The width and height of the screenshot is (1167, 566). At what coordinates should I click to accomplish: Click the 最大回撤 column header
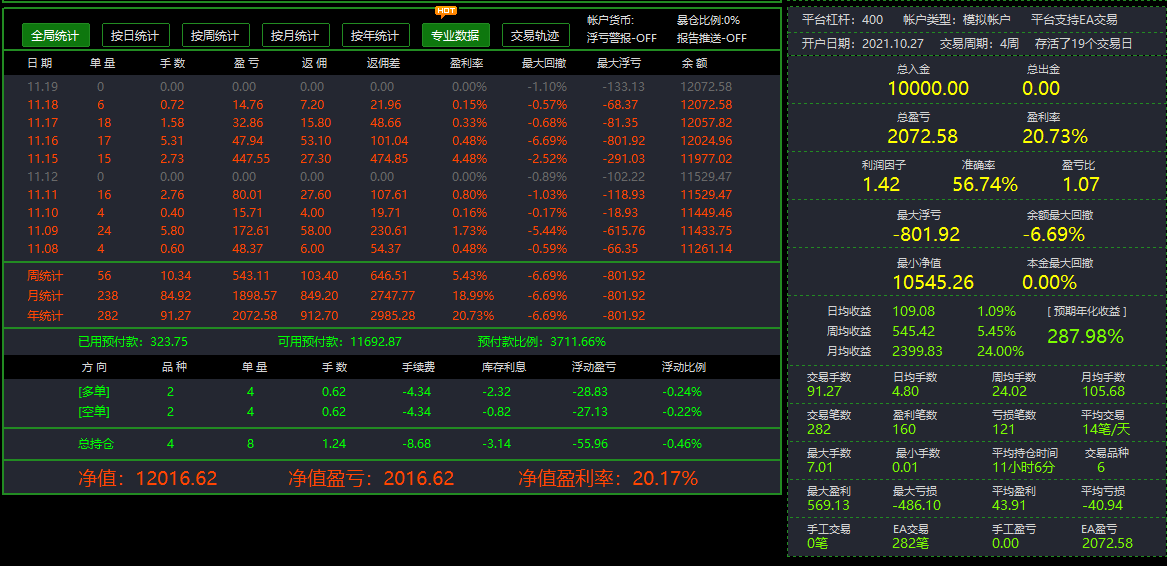click(x=546, y=64)
